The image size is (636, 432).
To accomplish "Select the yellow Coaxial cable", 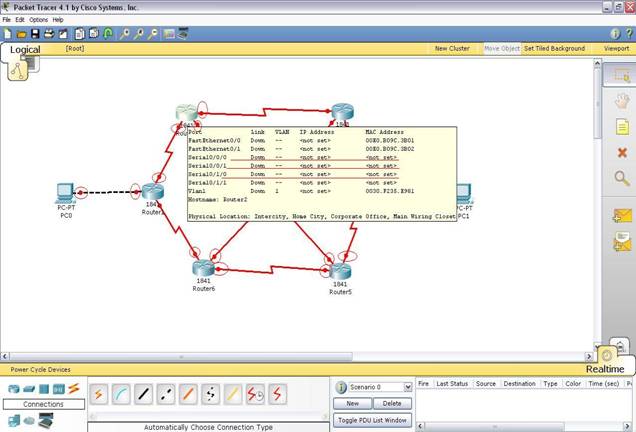I will pyautogui.click(x=233, y=394).
